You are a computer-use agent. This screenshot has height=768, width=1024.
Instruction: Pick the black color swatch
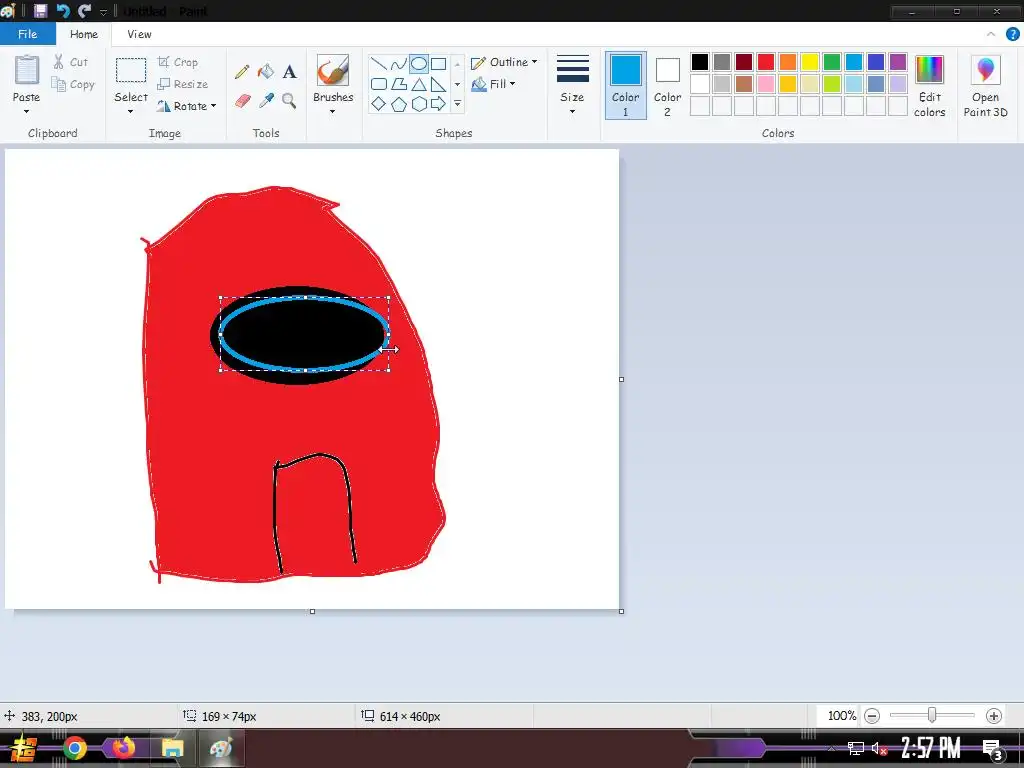pyautogui.click(x=699, y=62)
